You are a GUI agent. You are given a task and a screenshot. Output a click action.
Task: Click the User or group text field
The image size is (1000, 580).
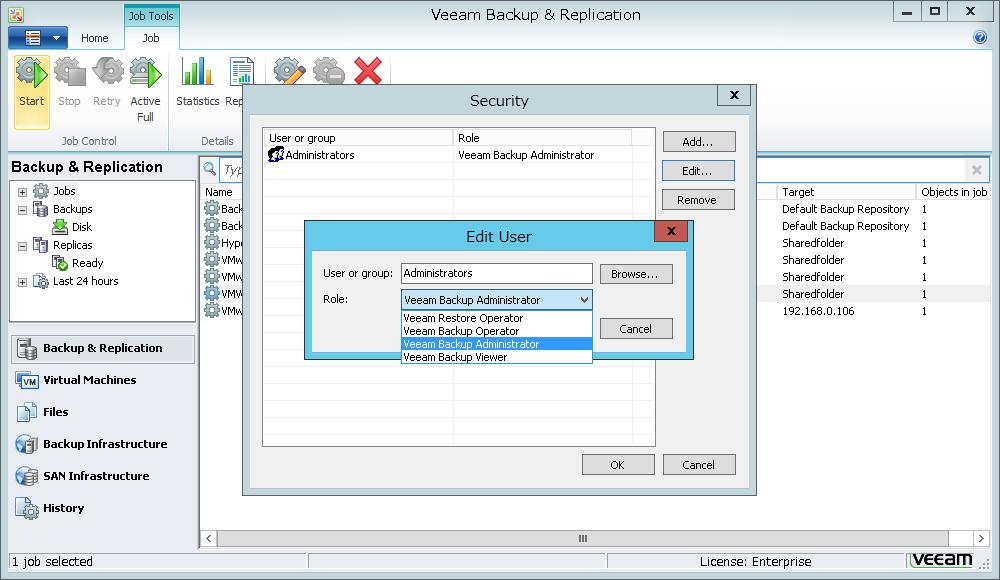tap(497, 273)
